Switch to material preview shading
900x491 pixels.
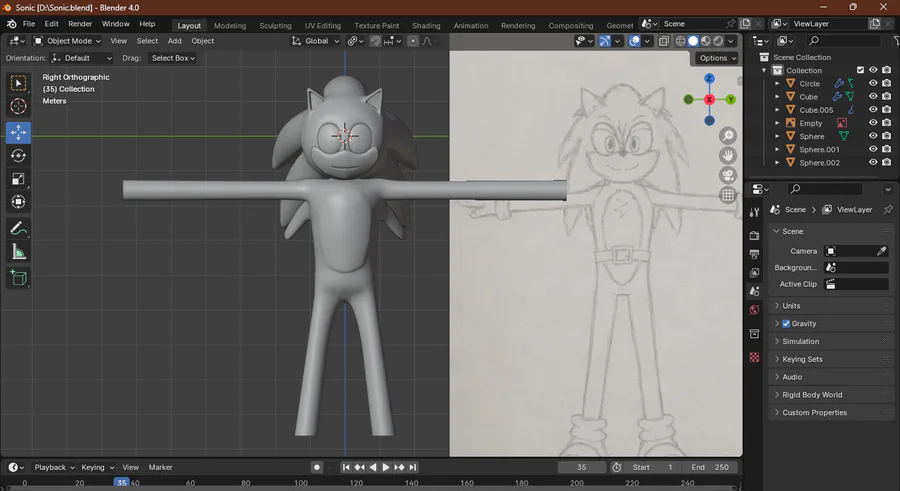705,41
